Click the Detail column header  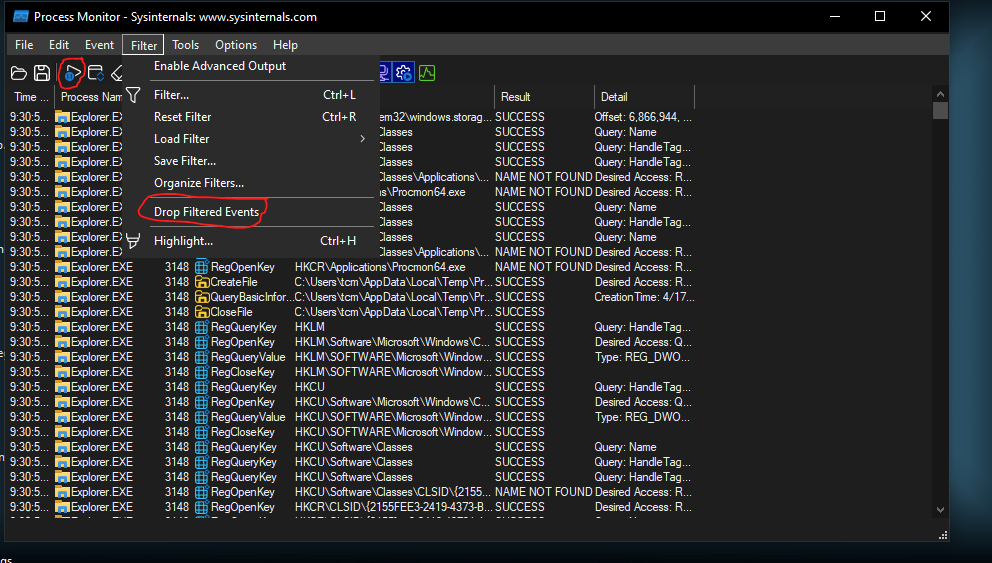tap(644, 97)
